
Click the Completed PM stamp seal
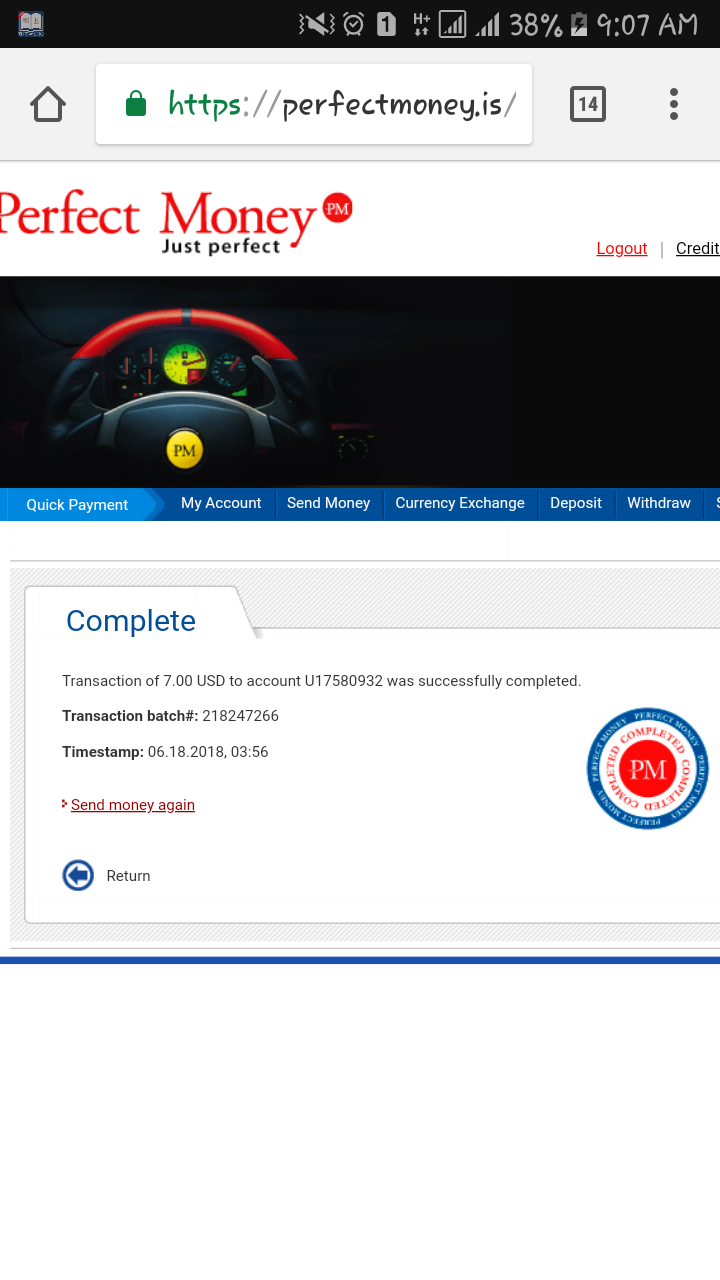[648, 768]
